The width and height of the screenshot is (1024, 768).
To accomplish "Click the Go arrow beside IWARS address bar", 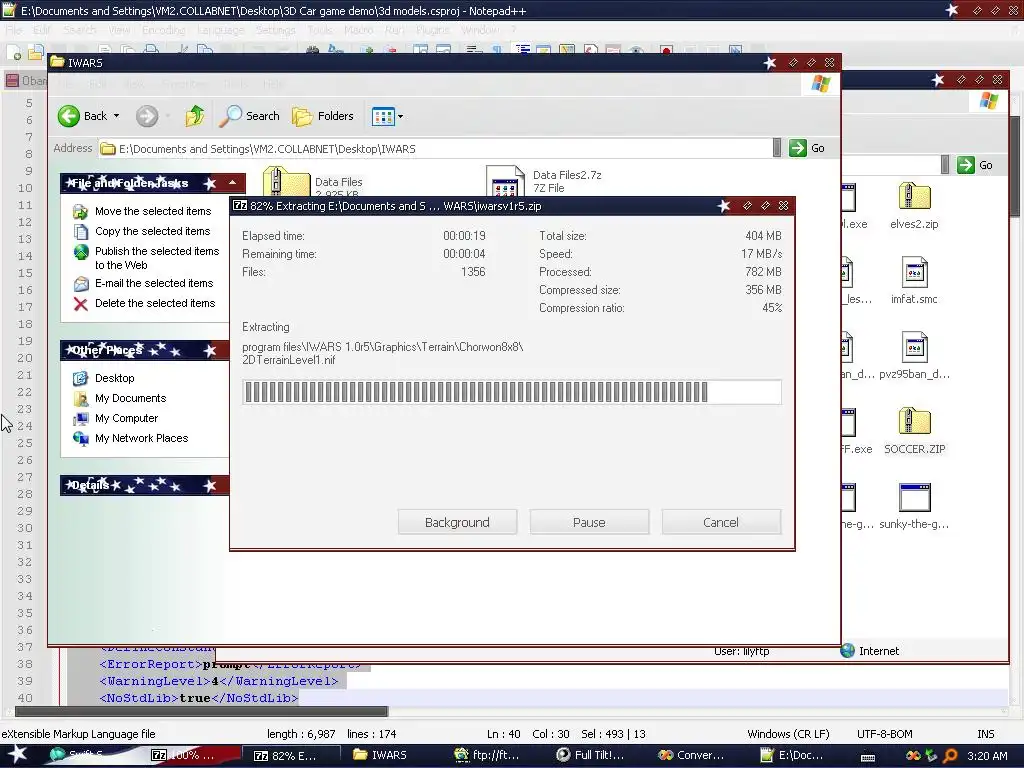I will point(797,148).
